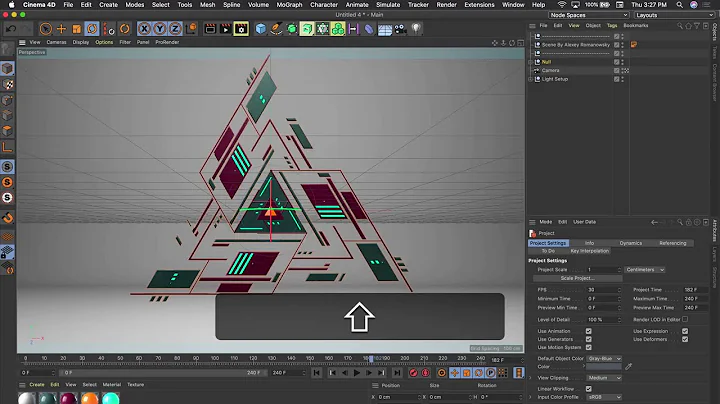Toggle Use Expression checkbox

tap(685, 331)
